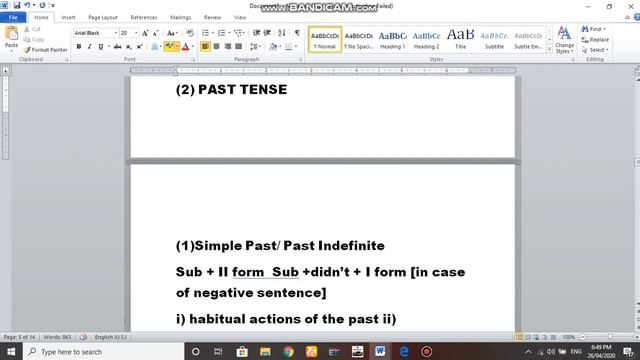
Task: Click English (U.S.) language indicator
Action: 111,337
